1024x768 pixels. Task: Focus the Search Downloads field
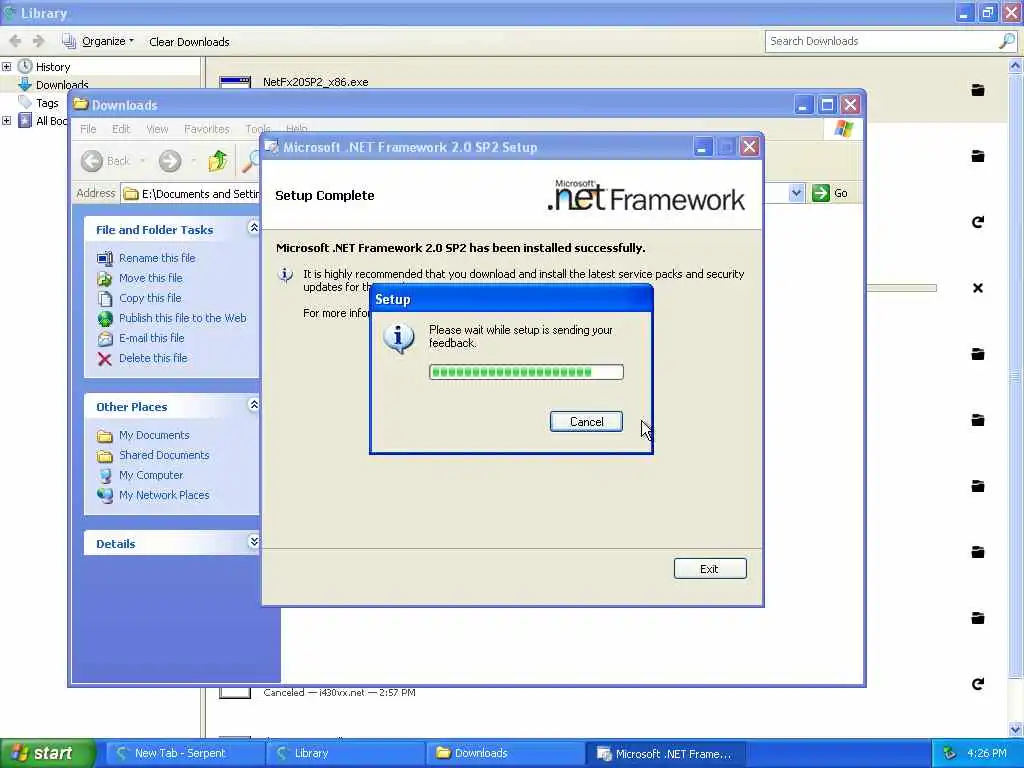click(x=882, y=41)
